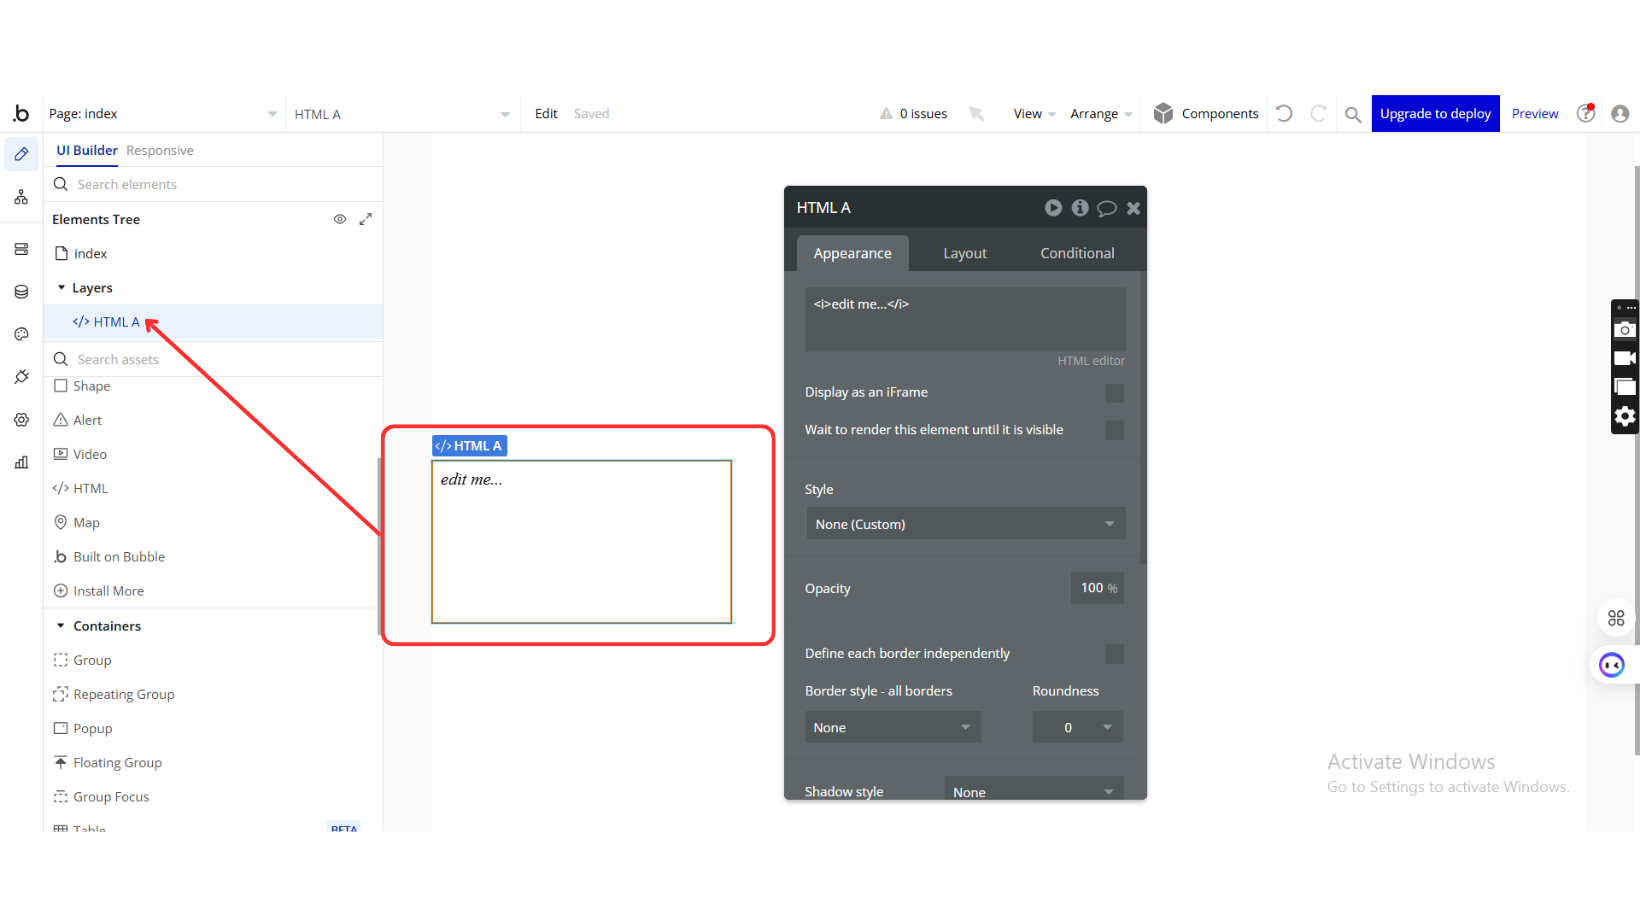Click the element inspector cursor icon
The width and height of the screenshot is (1640, 924).
[x=977, y=114]
